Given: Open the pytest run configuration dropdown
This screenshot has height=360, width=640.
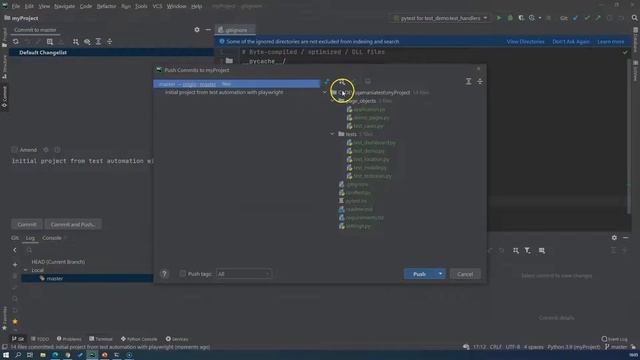Looking at the screenshot, I should [x=441, y=18].
